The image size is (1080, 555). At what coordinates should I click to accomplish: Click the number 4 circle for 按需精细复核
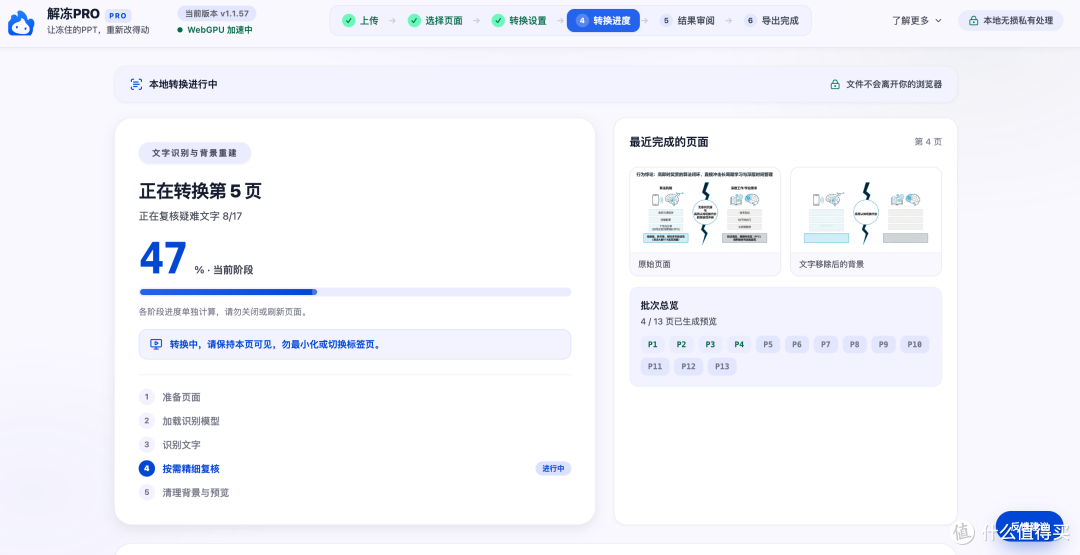coord(147,468)
